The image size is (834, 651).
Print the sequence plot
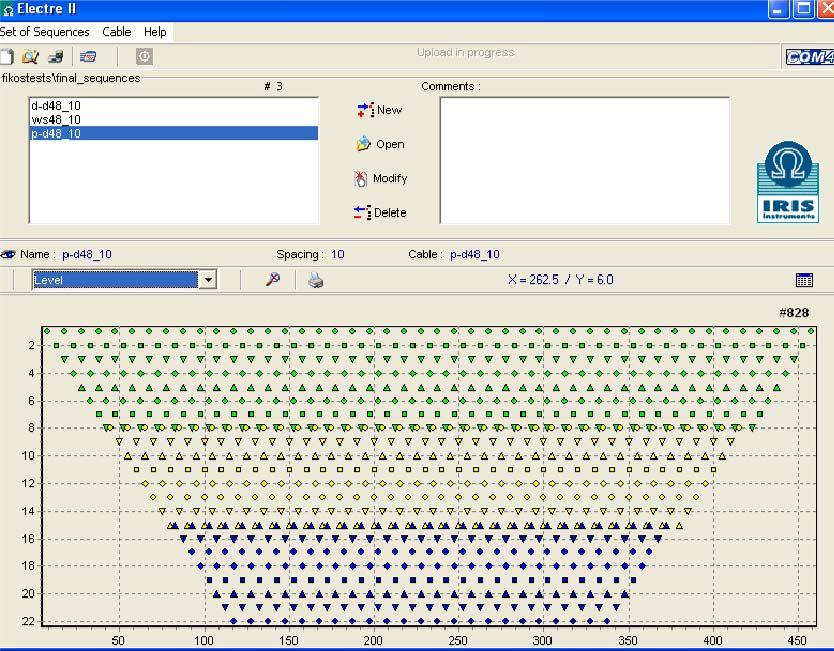click(315, 280)
